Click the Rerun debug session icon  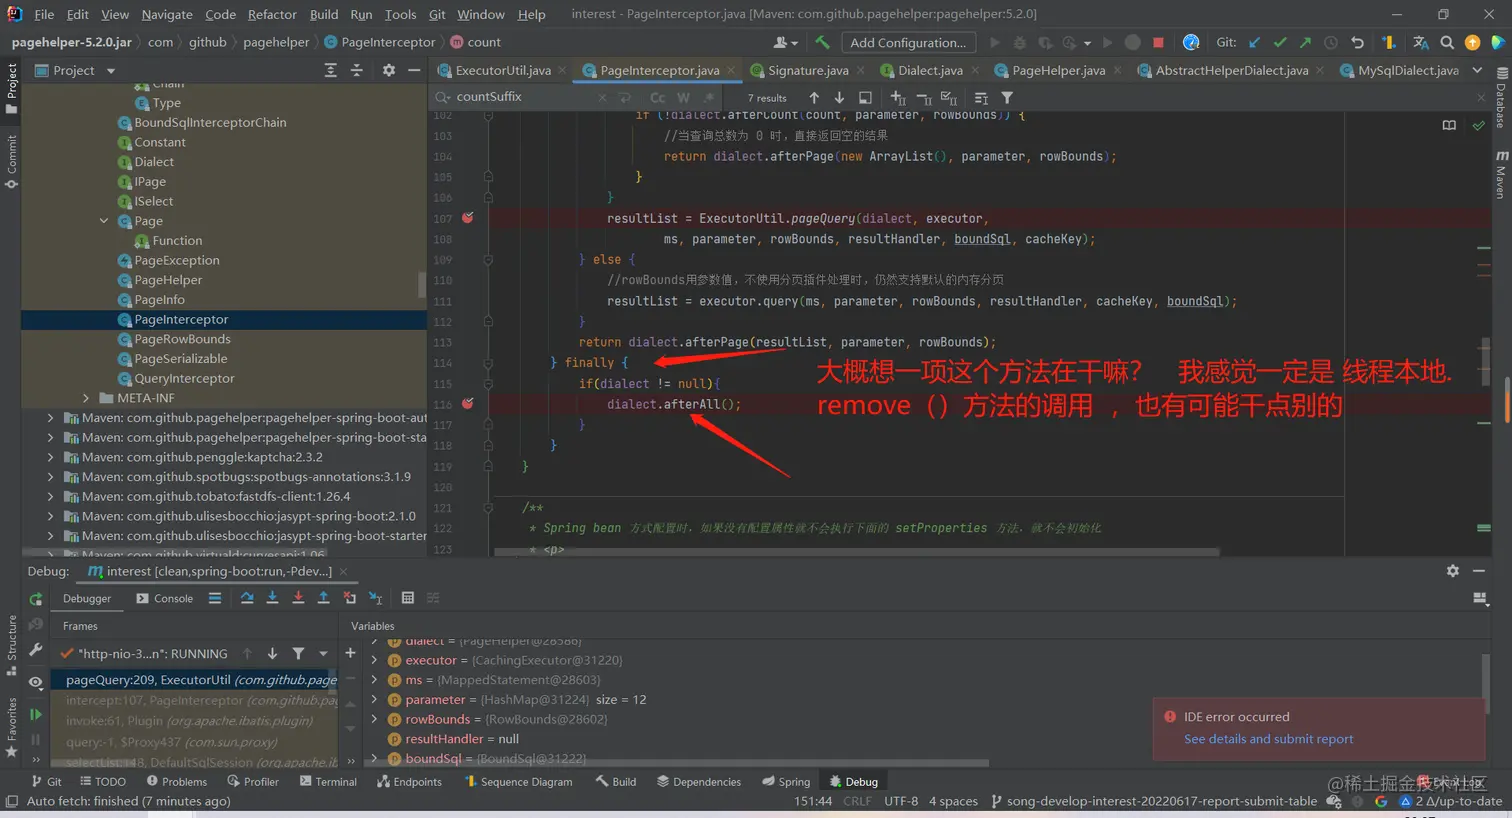(36, 599)
